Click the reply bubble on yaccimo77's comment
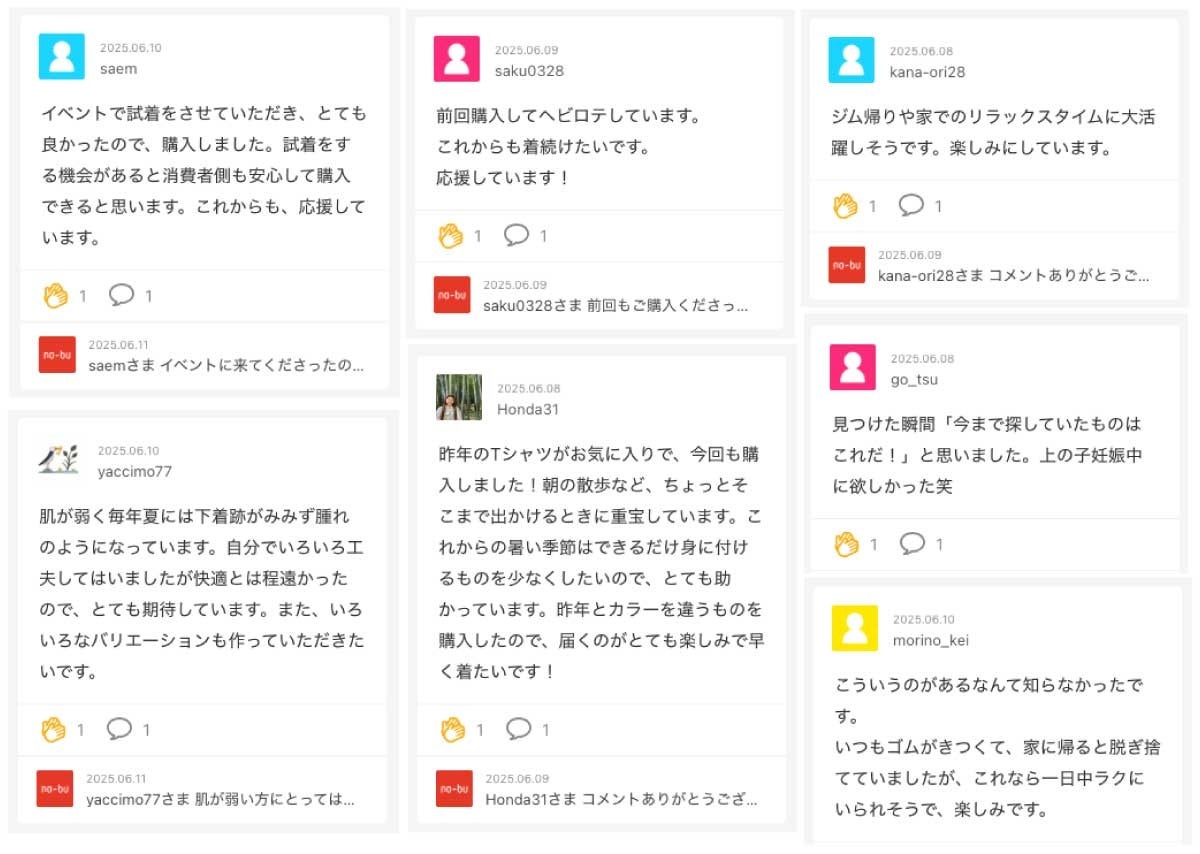The image size is (1200, 854). pos(120,729)
